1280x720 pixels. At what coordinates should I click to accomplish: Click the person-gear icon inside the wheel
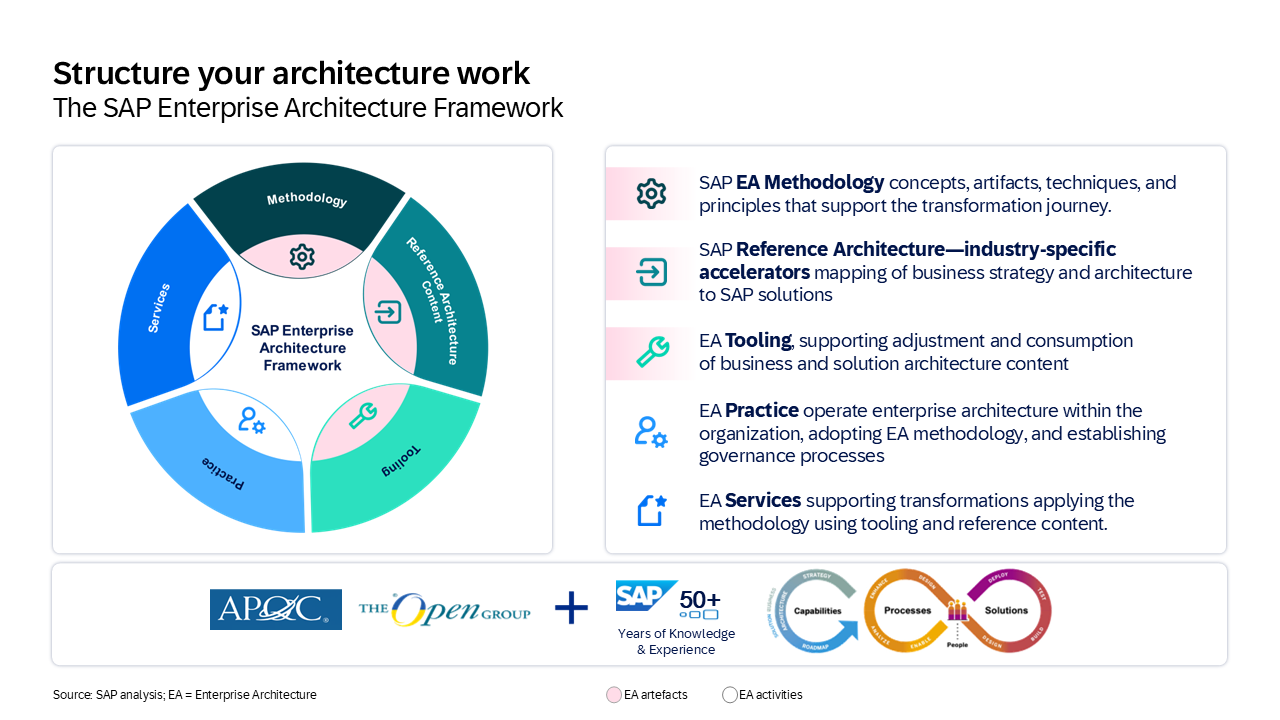coord(252,421)
